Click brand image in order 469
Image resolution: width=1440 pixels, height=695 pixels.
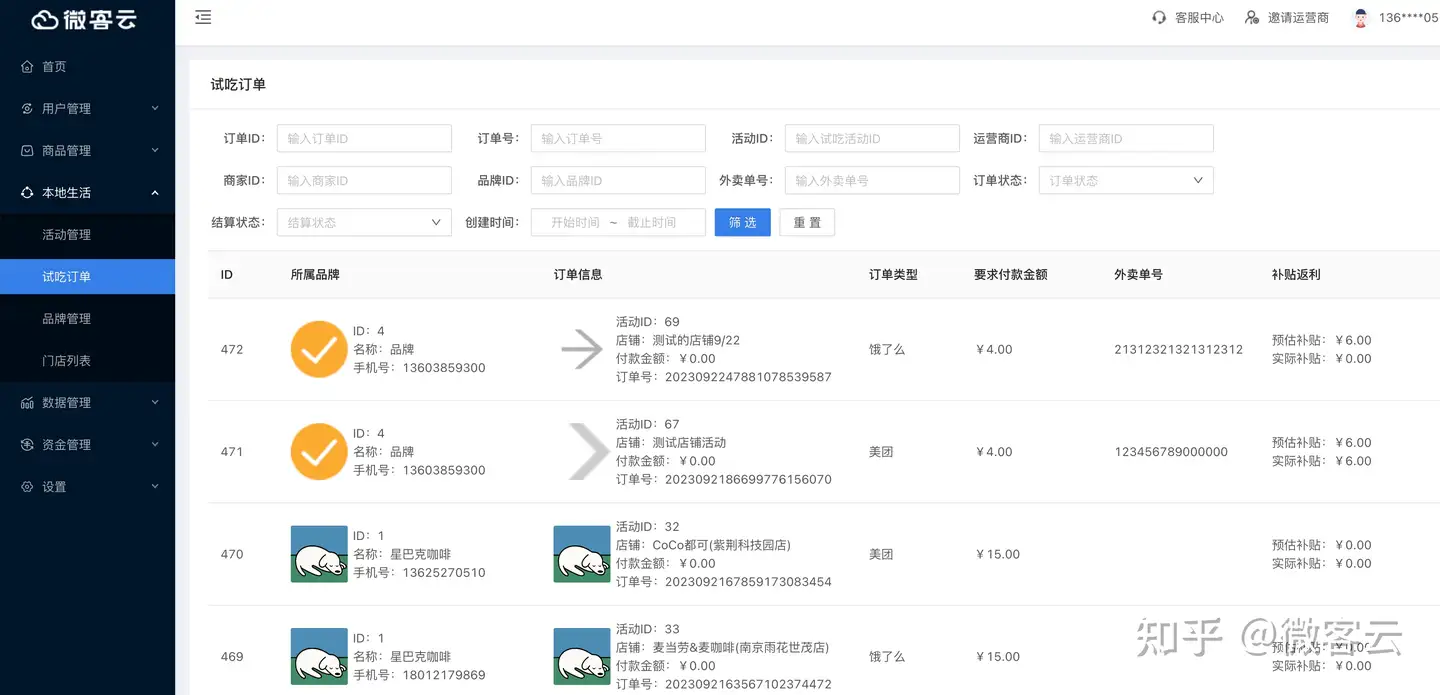point(319,657)
